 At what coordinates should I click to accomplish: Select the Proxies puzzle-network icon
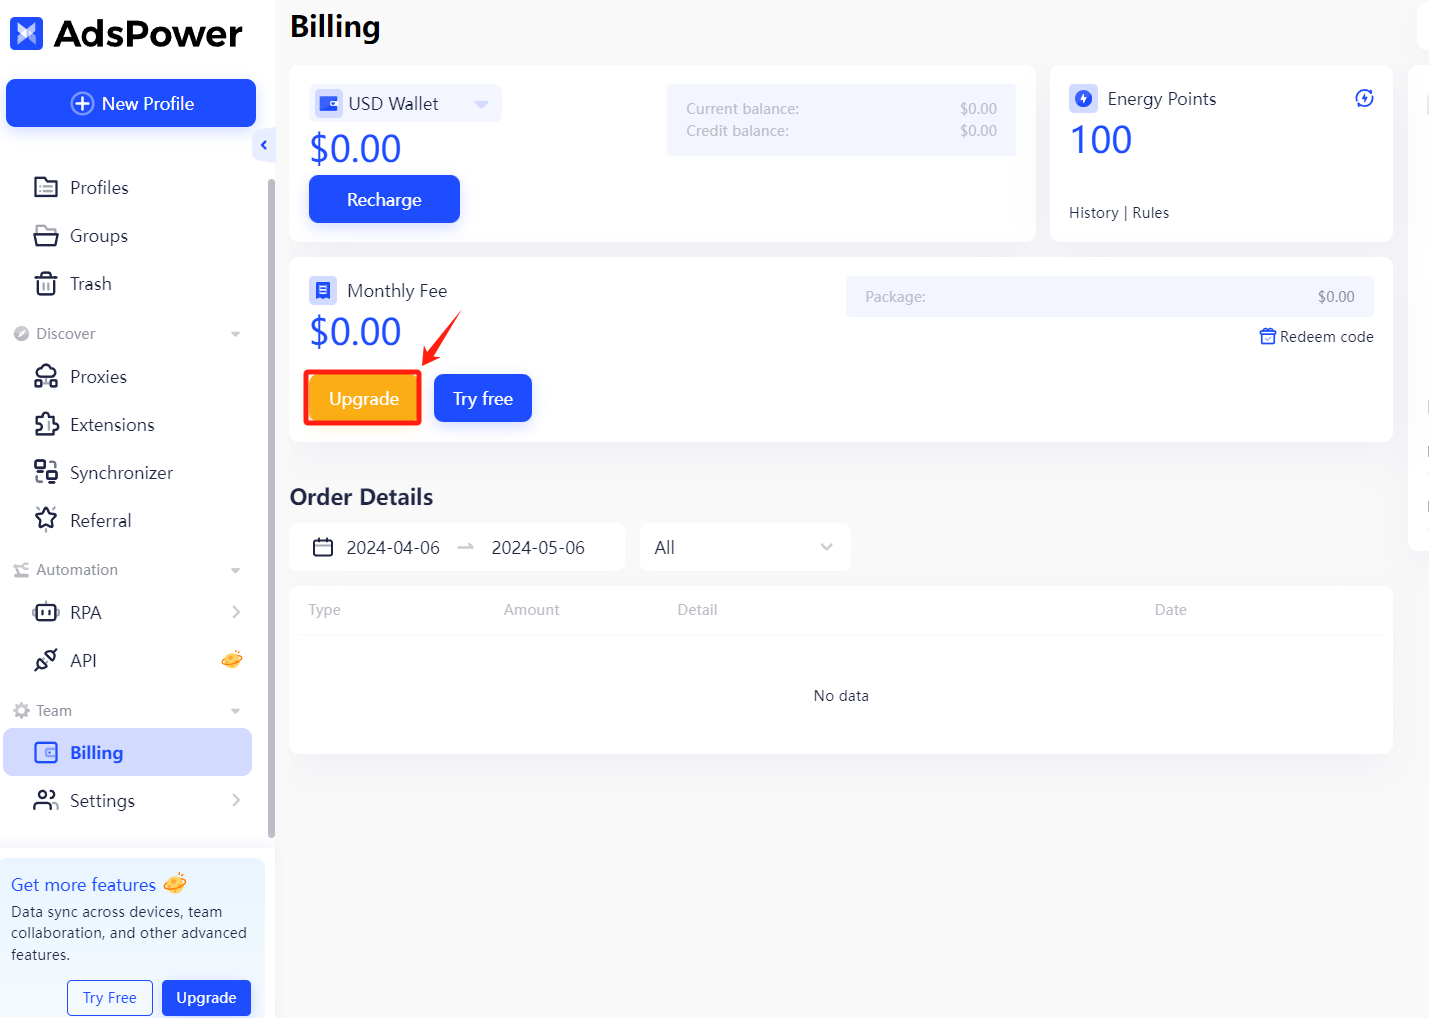tap(47, 376)
